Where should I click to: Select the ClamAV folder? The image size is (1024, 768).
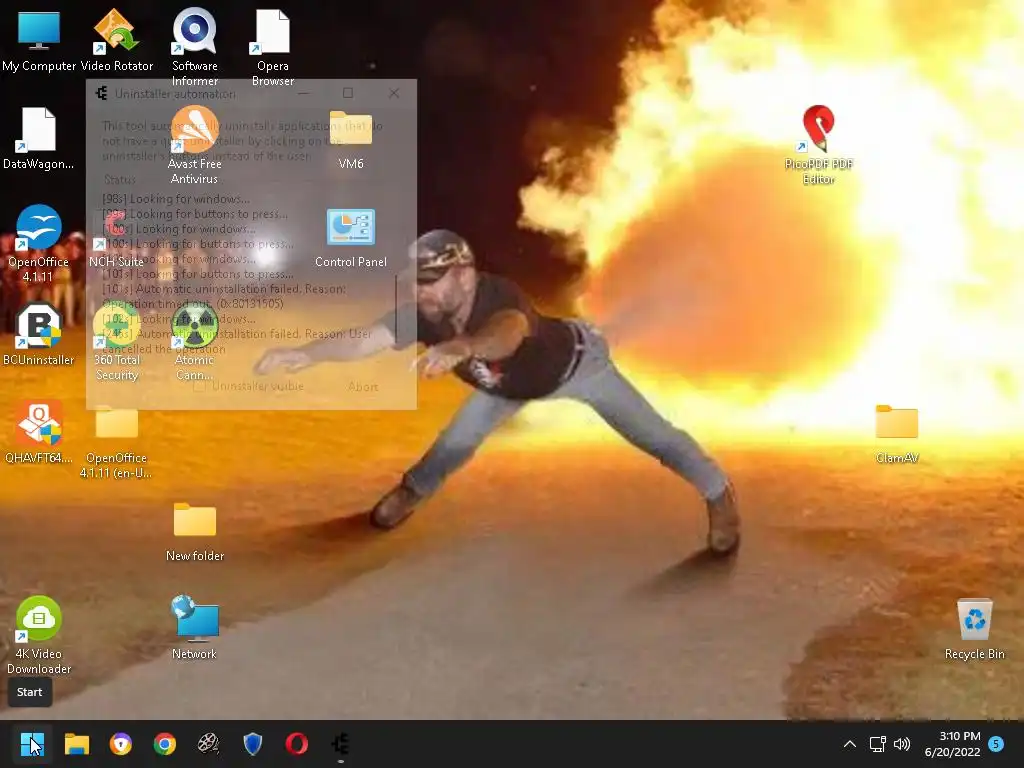click(x=897, y=434)
